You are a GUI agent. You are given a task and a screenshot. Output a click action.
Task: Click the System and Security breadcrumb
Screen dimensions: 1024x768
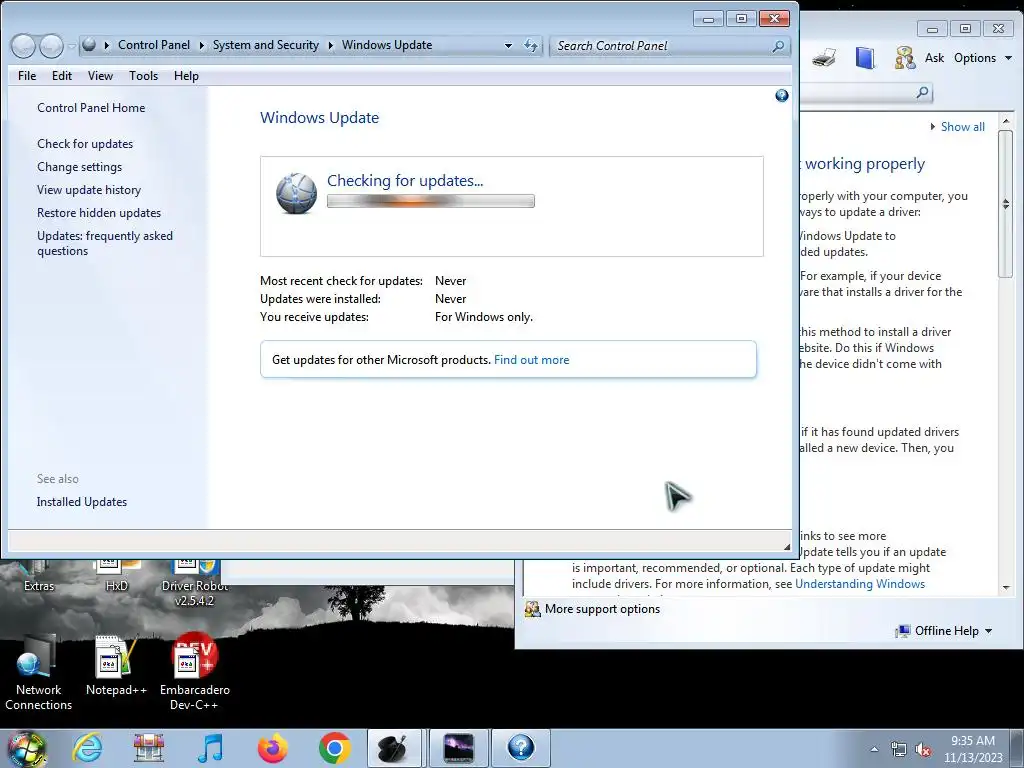266,45
